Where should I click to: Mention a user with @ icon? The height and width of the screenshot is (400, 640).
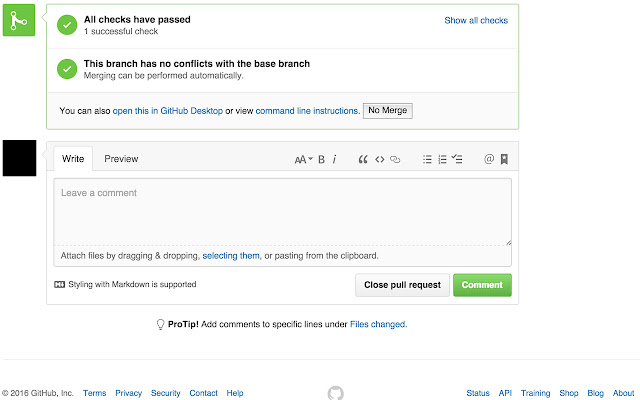[489, 159]
